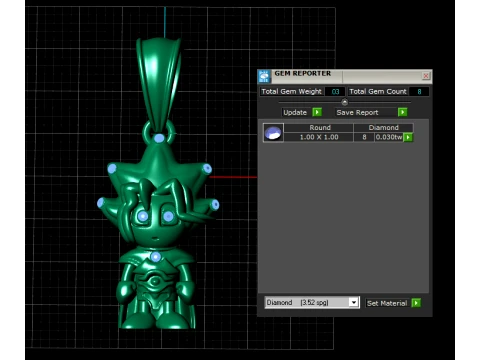Click the "0.030tw" weight cell
The height and width of the screenshot is (360, 480).
coord(389,137)
